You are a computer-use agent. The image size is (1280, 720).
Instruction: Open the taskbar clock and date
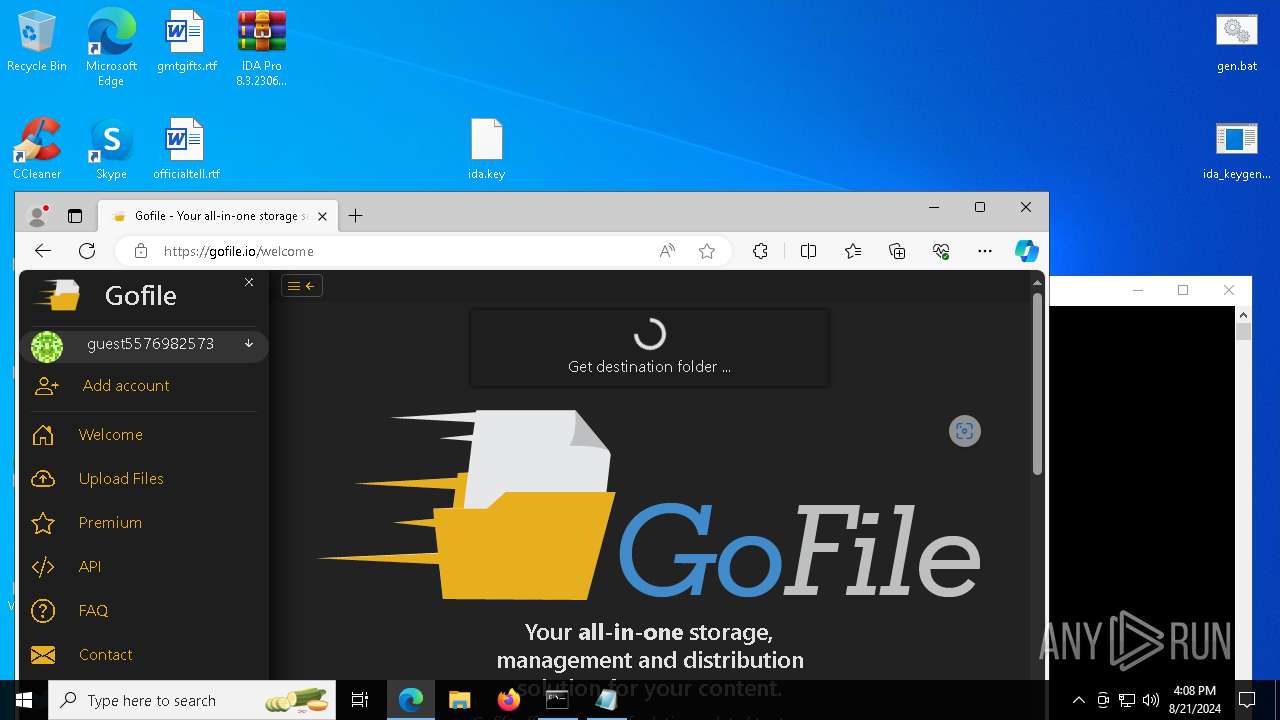click(1195, 700)
